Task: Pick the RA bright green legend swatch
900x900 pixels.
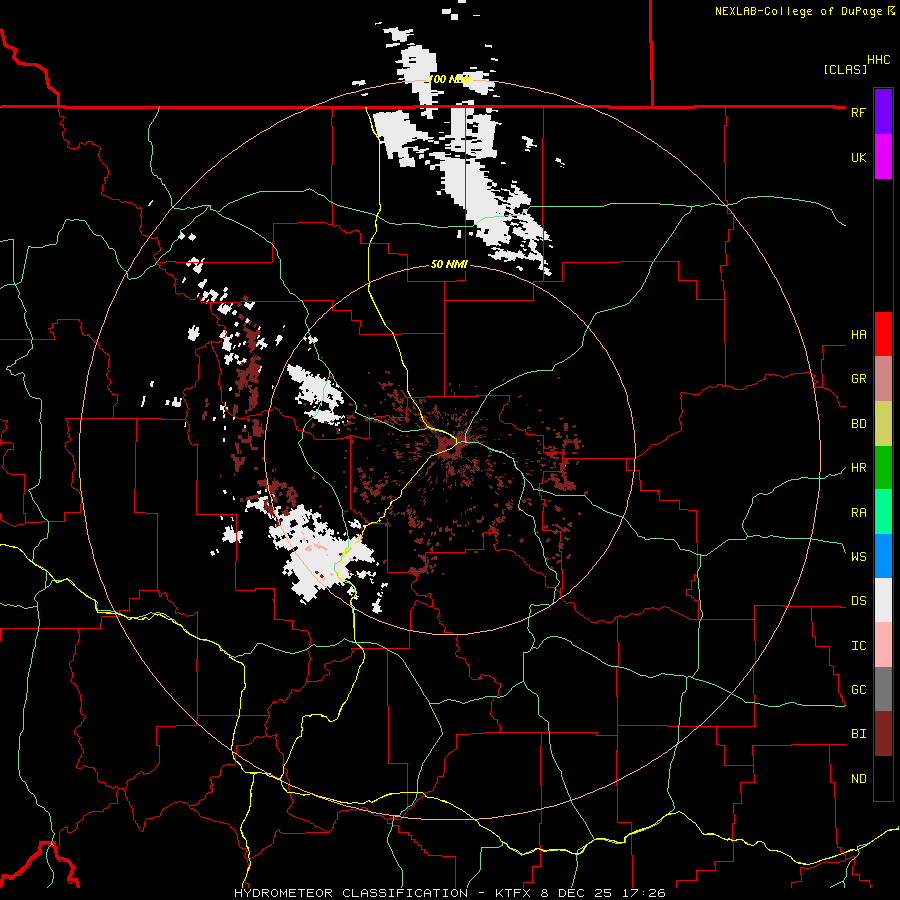Action: 883,512
